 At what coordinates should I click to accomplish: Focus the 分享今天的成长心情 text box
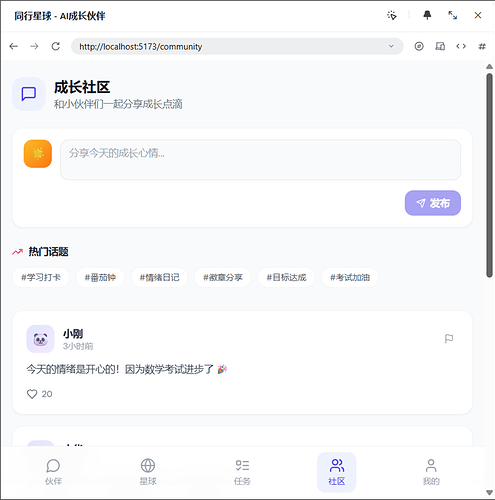click(x=260, y=160)
